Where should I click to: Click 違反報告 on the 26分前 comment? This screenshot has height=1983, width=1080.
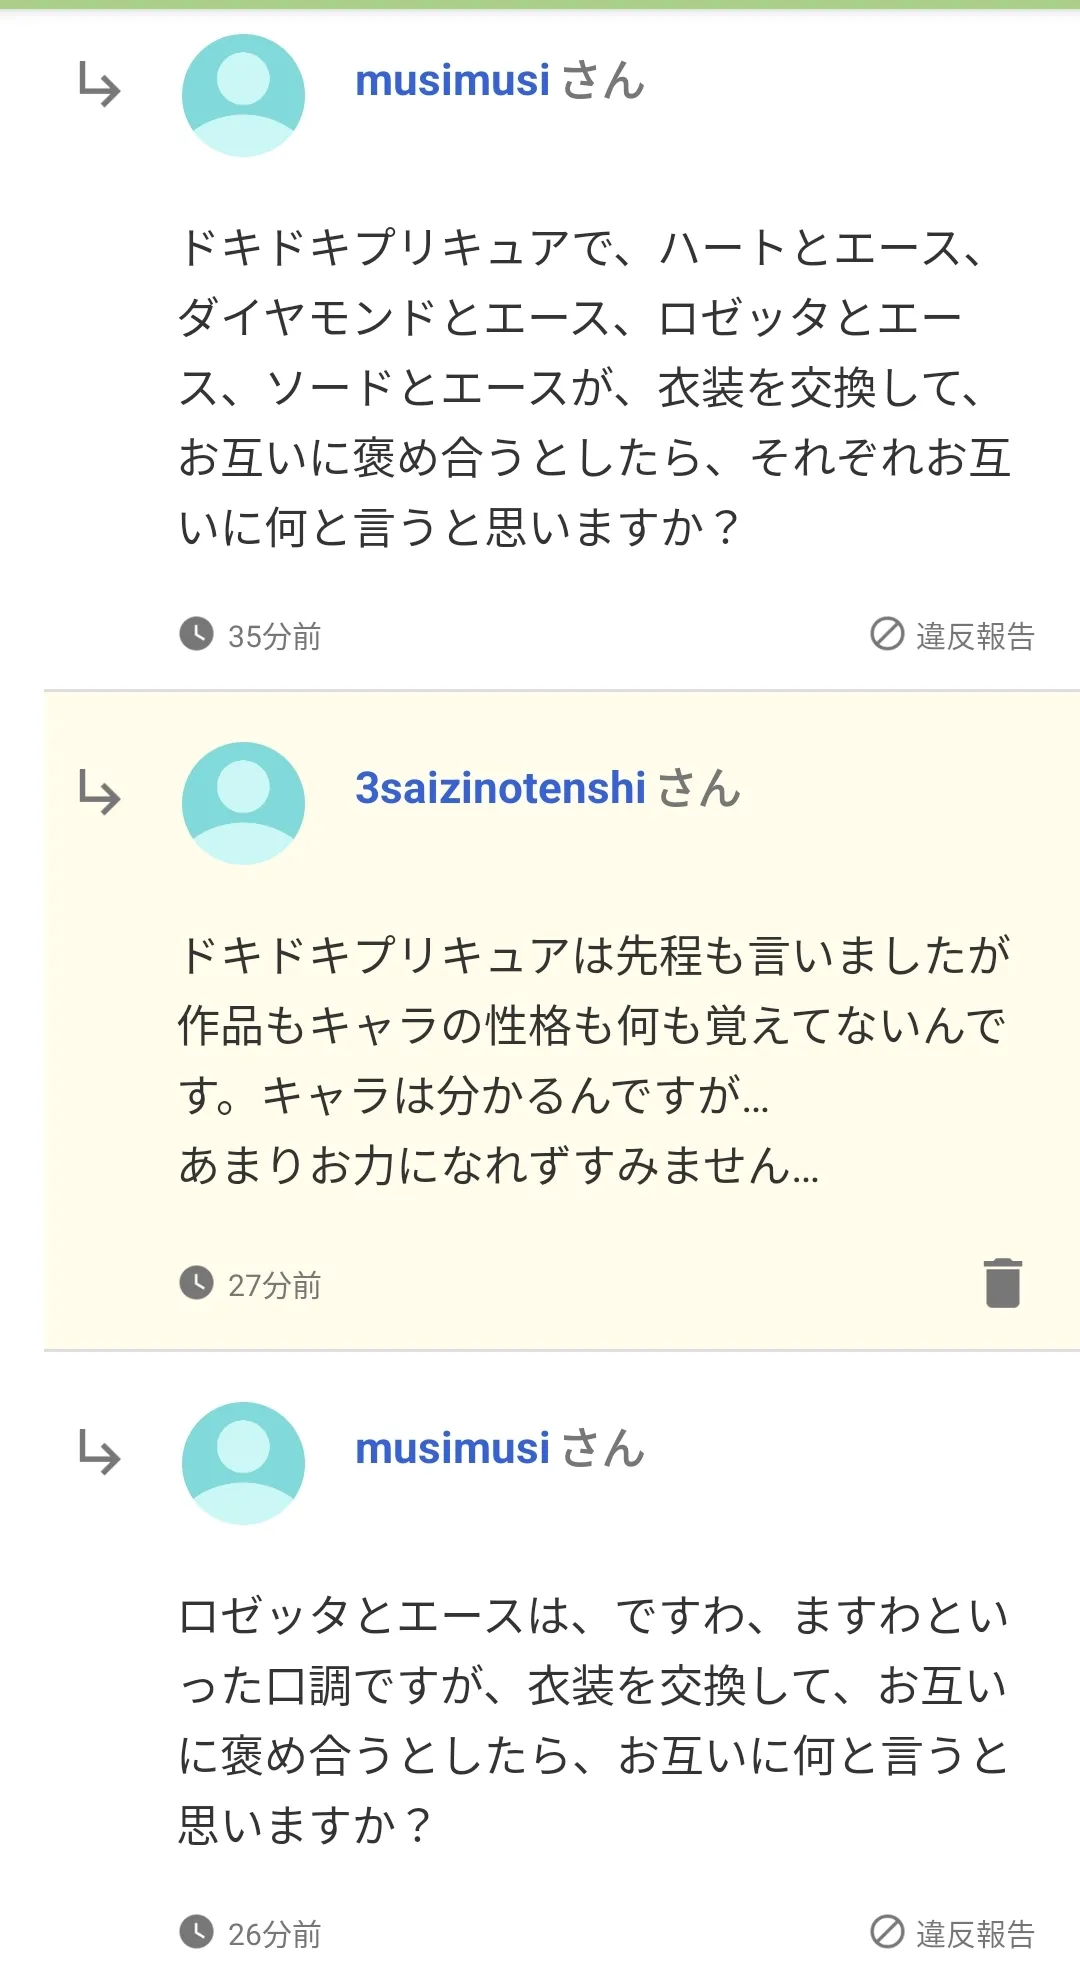(952, 1934)
